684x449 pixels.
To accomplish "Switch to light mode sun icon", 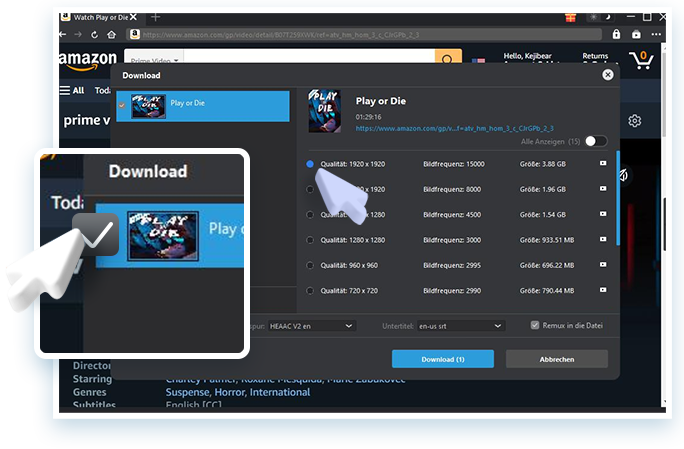I will [x=593, y=17].
